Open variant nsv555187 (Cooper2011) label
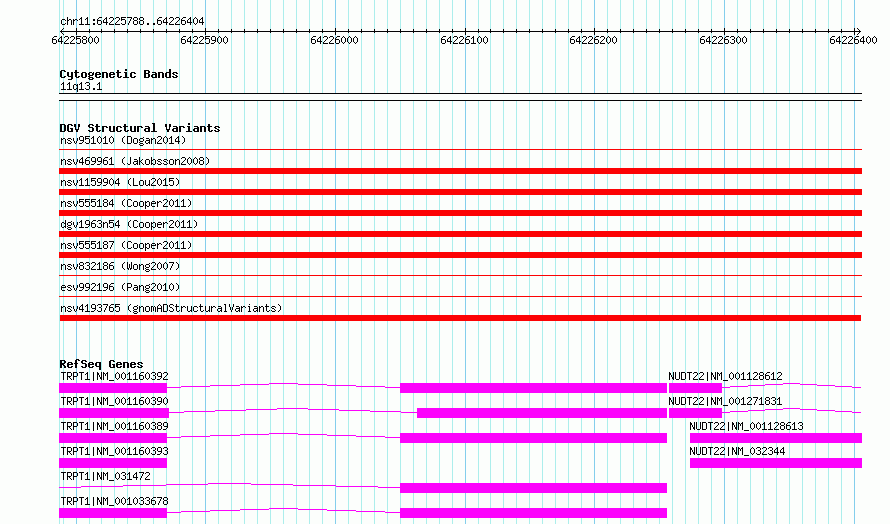 (126, 245)
